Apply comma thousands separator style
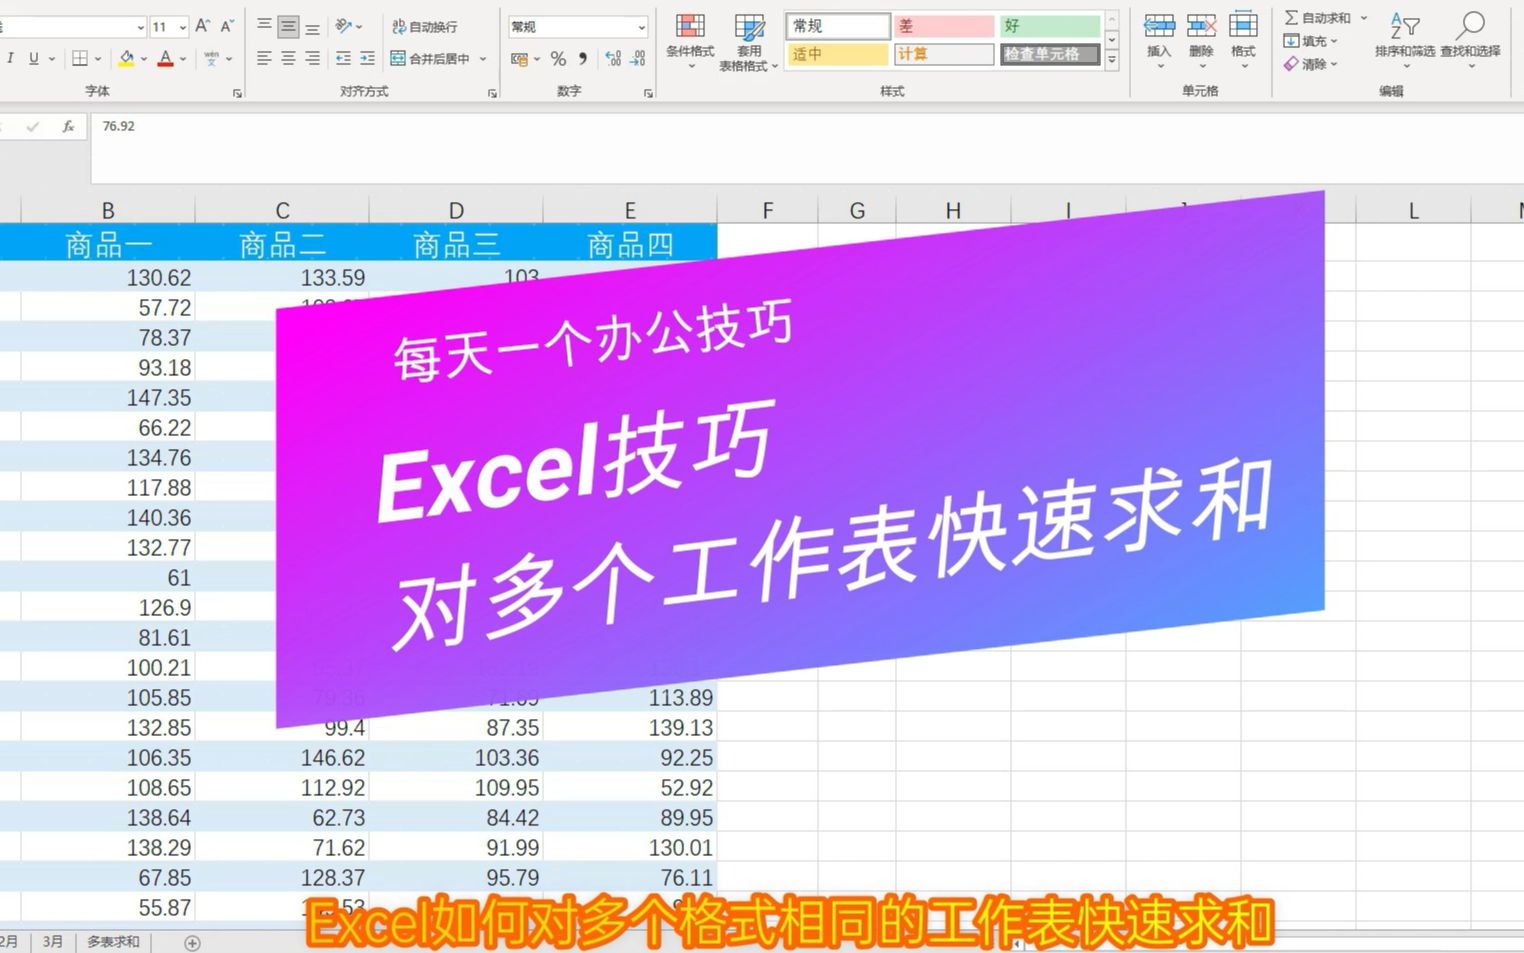This screenshot has width=1524, height=953. [583, 59]
